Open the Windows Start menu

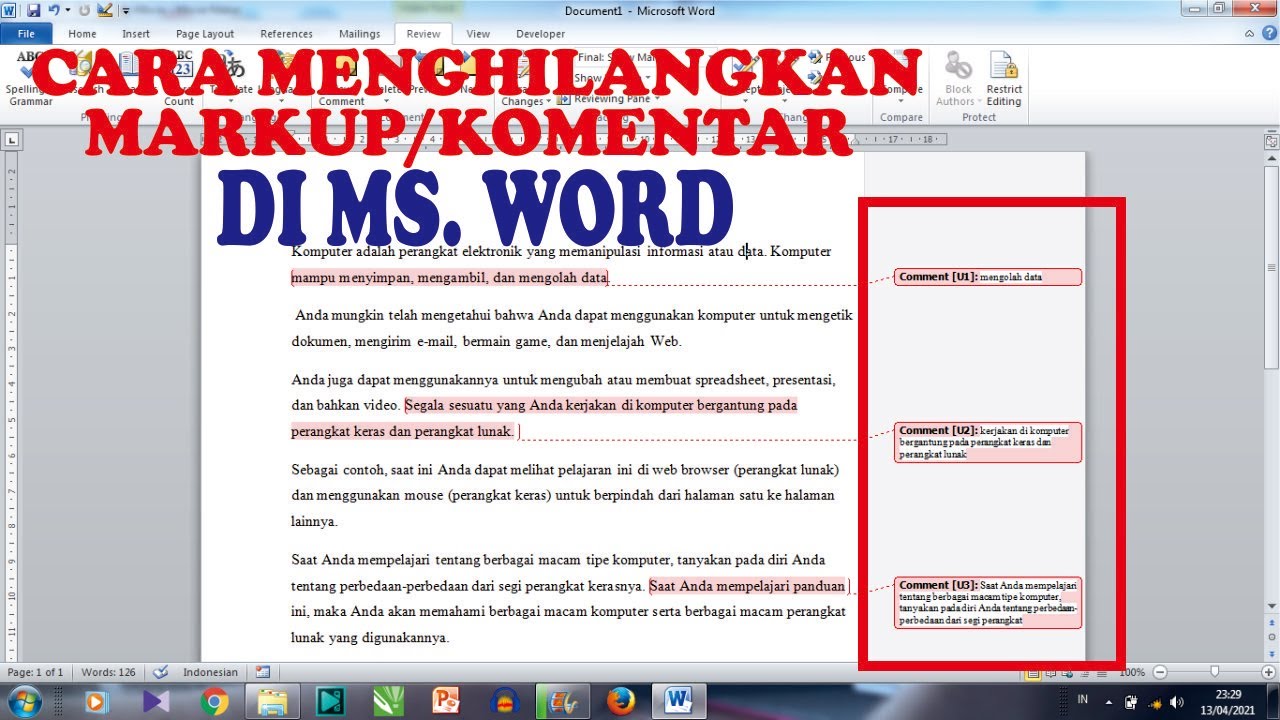26,701
